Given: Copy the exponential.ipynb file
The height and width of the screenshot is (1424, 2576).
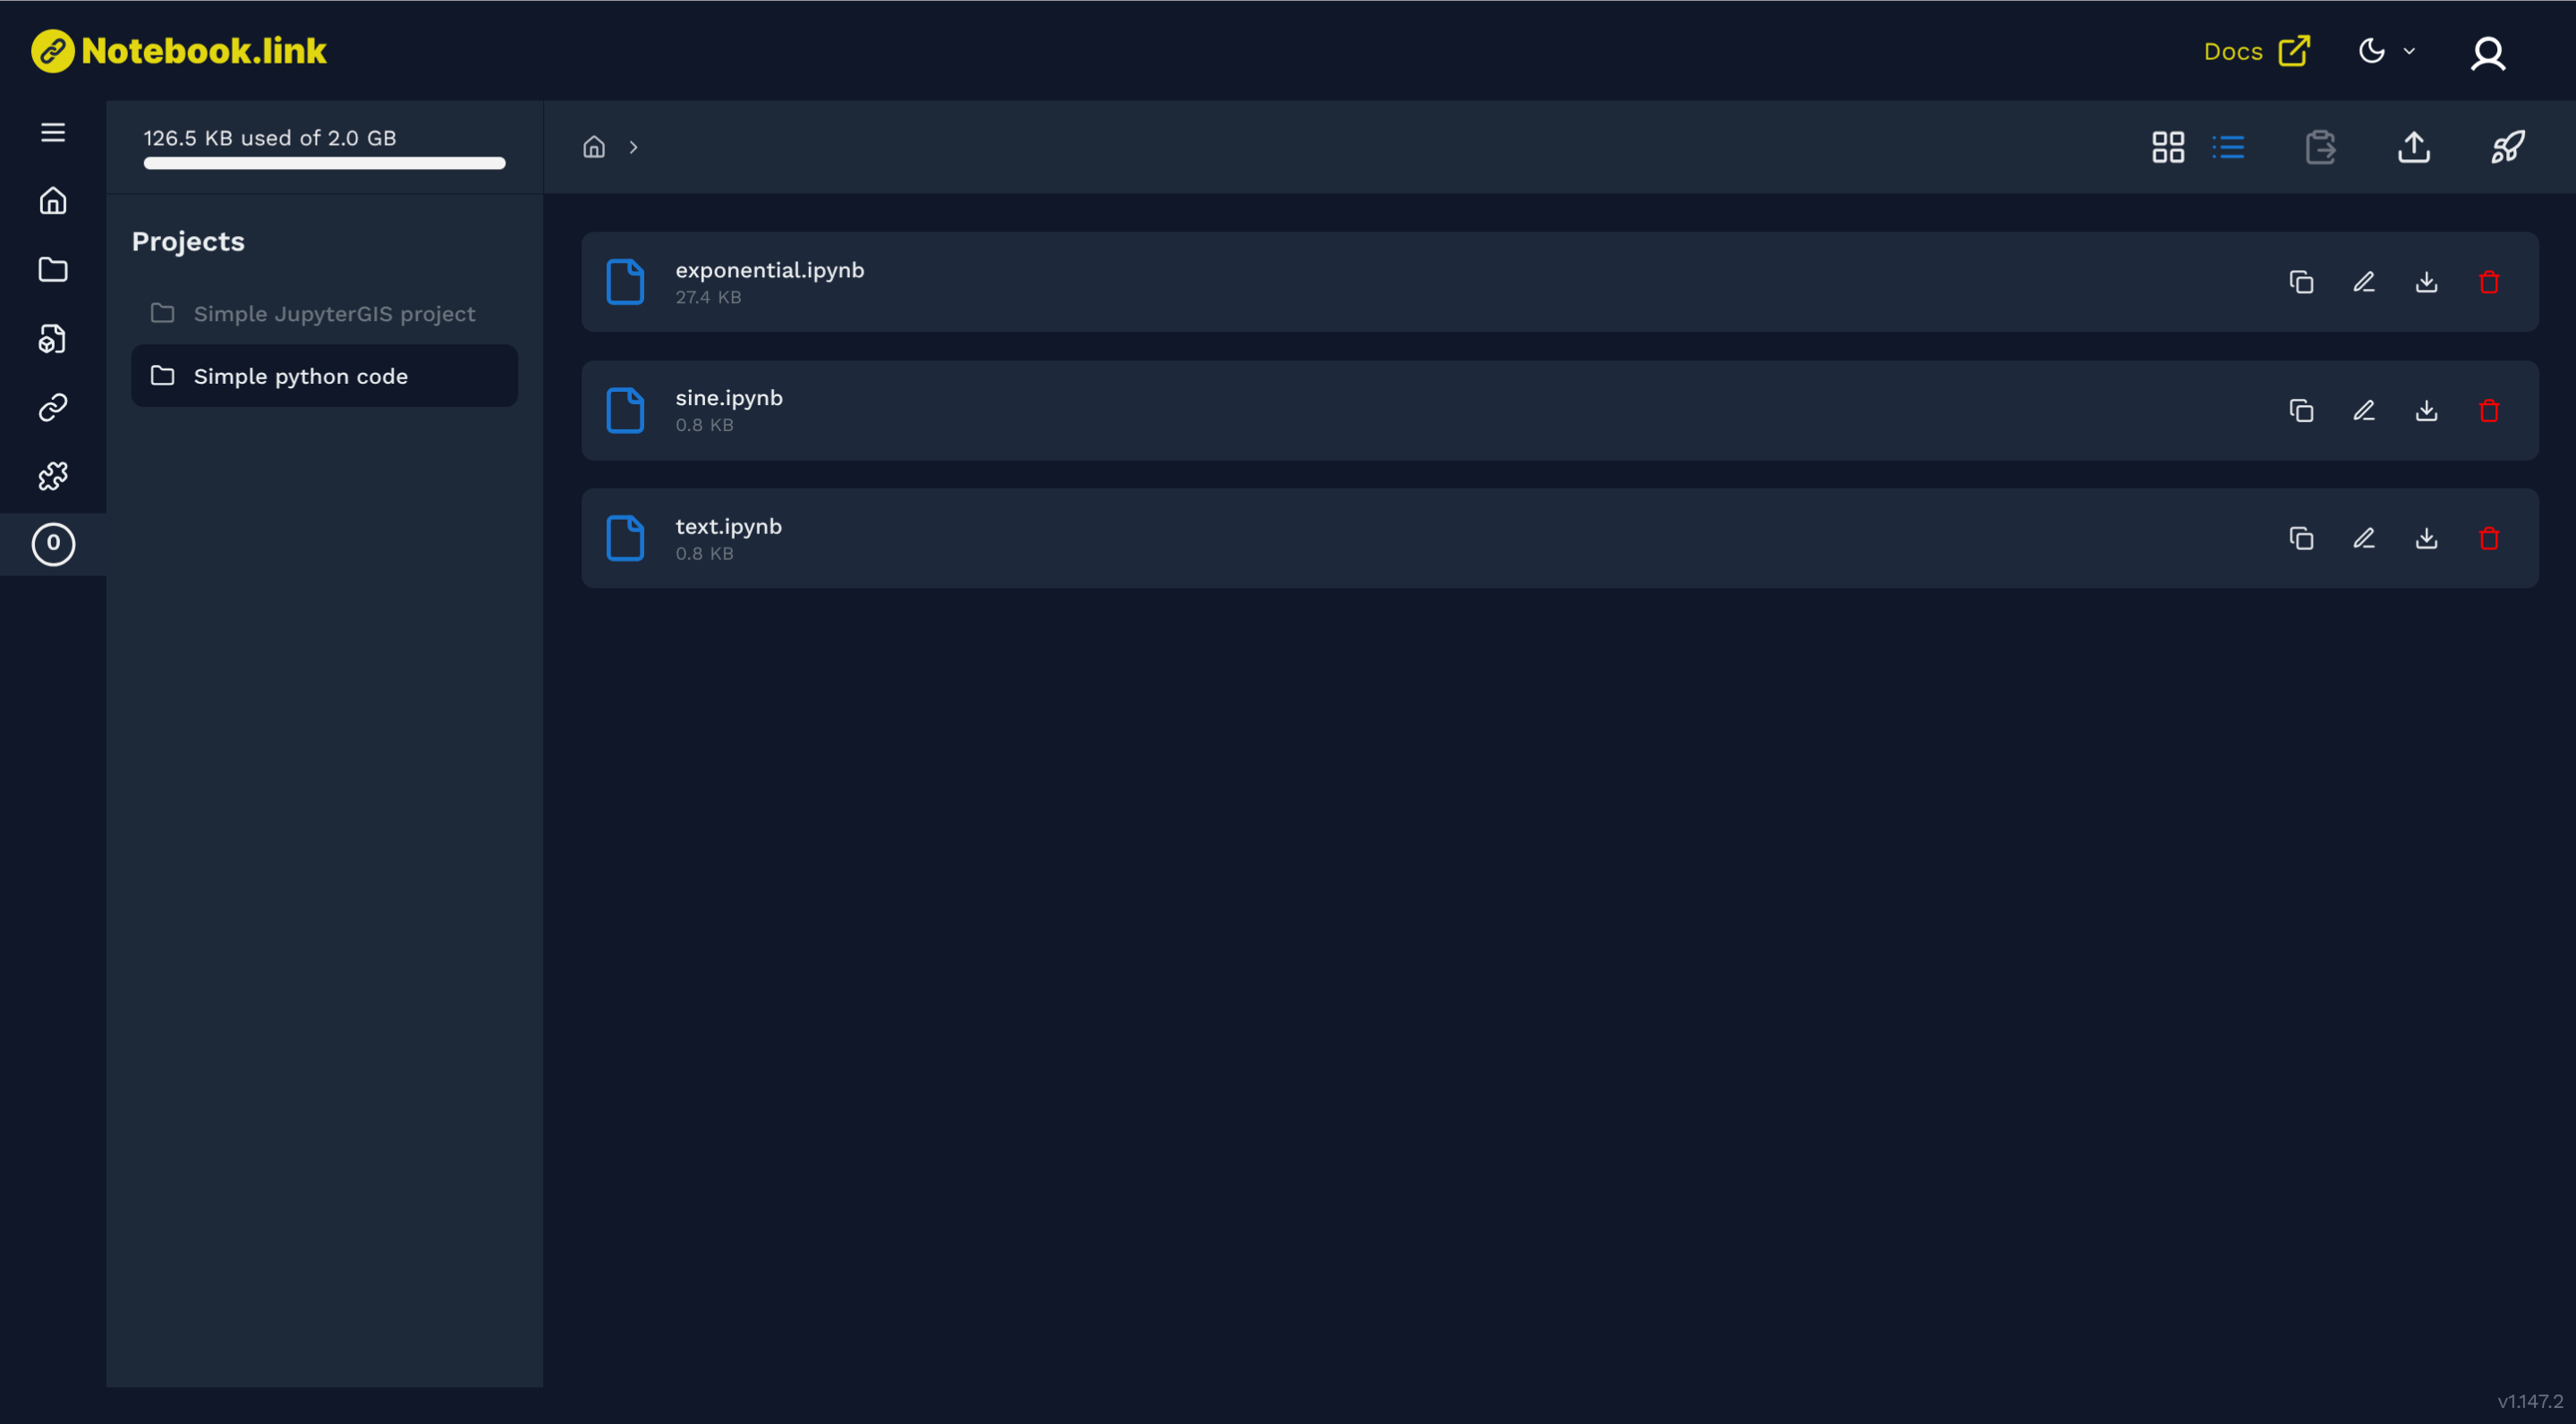Looking at the screenshot, I should coord(2301,283).
